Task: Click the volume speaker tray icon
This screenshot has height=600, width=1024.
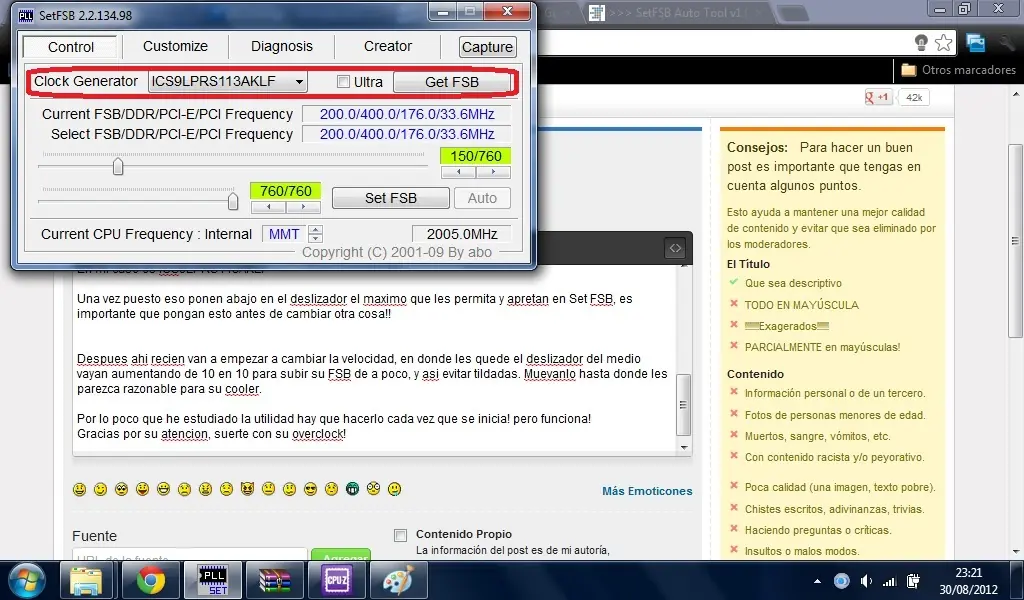Action: pos(866,581)
